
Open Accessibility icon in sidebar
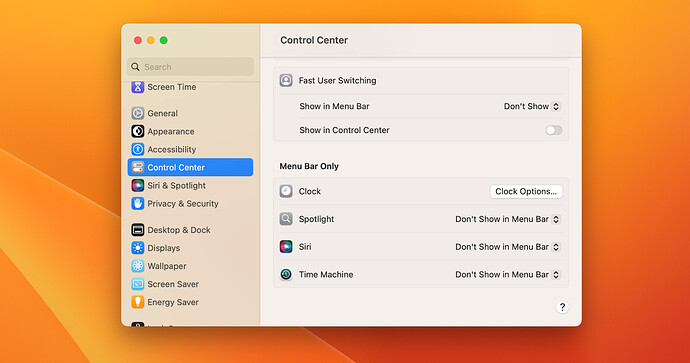138,149
